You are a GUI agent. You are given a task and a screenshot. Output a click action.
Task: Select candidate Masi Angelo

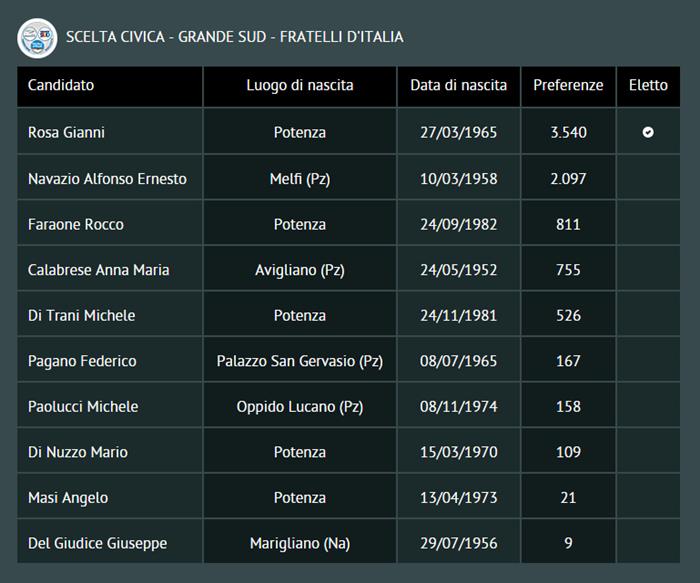68,498
